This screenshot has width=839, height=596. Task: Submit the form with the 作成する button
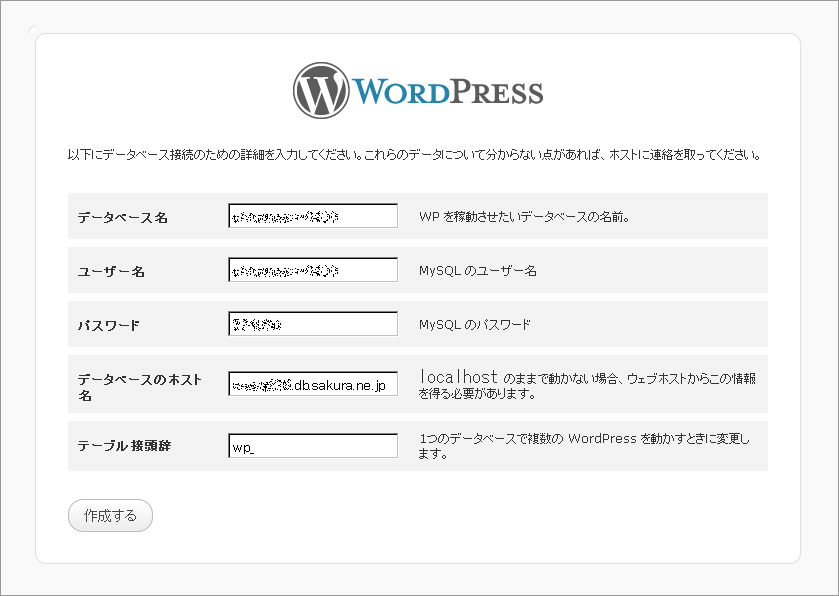coord(110,516)
